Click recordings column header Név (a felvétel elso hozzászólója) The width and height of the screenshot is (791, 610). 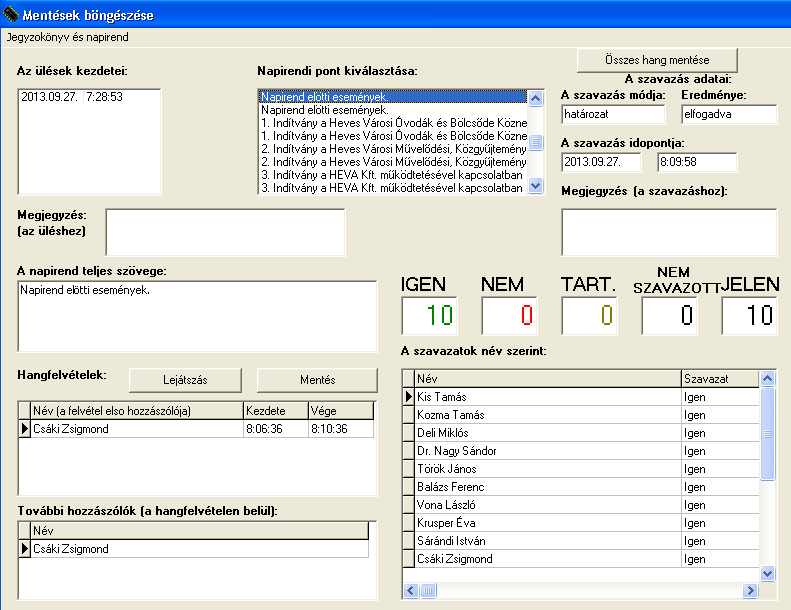[x=137, y=411]
